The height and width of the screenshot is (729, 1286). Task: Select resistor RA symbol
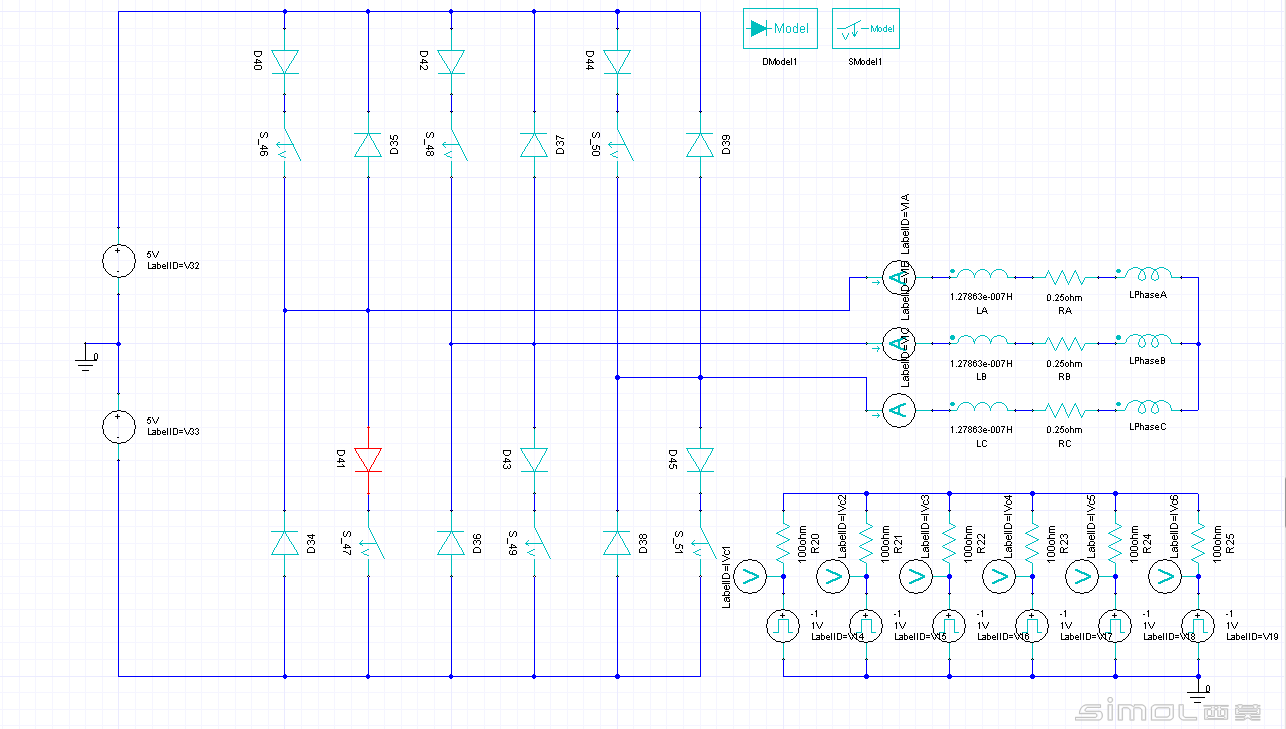(1064, 277)
